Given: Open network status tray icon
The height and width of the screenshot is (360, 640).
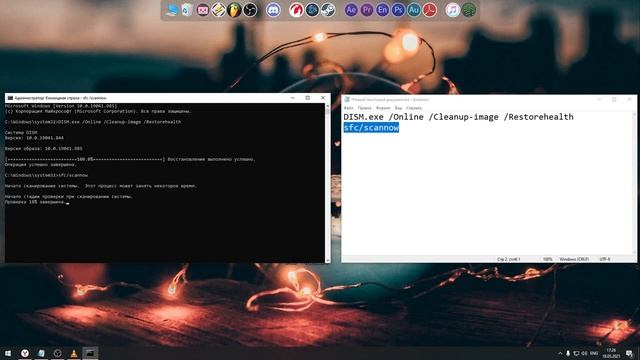Looking at the screenshot, I should 576,353.
